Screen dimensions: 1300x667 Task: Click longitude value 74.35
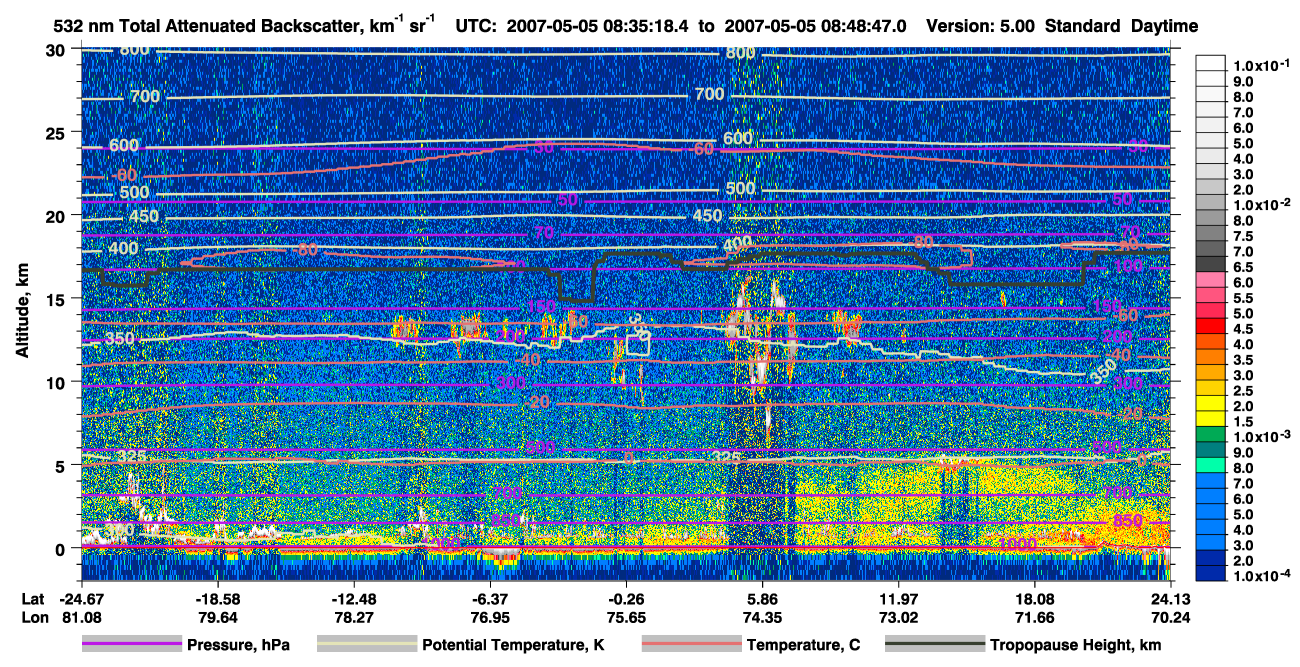tap(763, 617)
